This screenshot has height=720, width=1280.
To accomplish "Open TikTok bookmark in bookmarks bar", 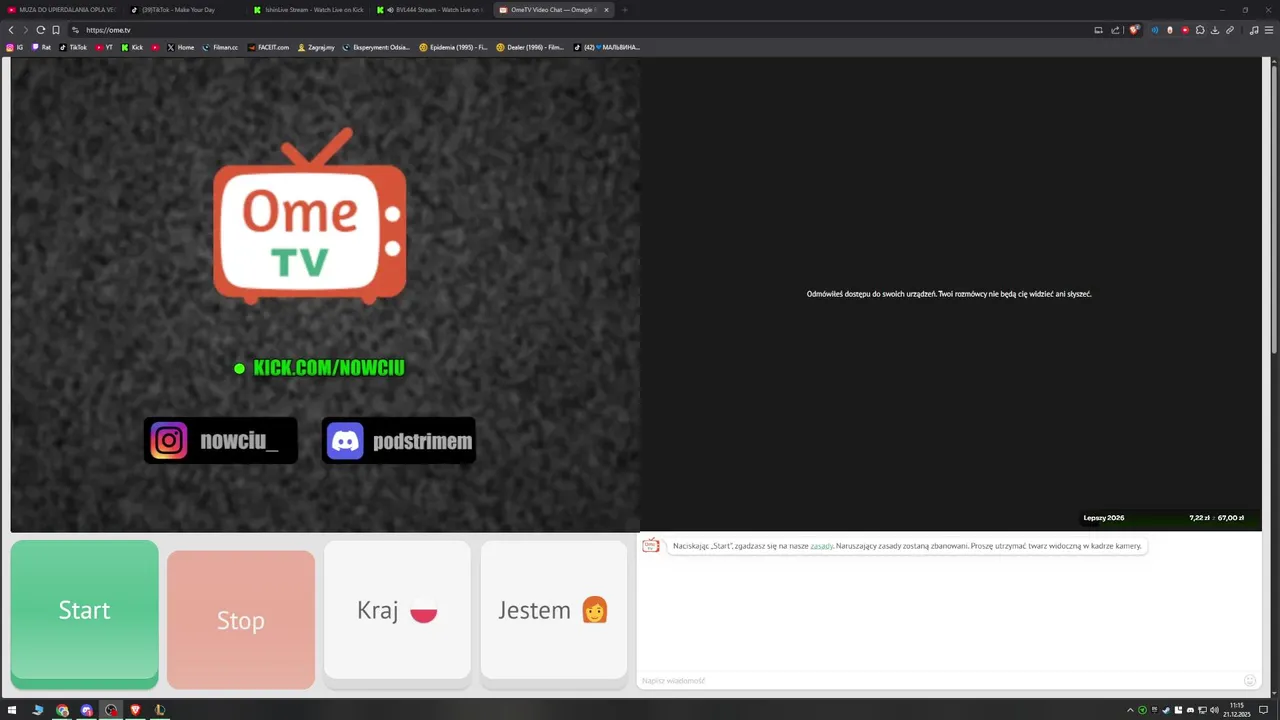I will (x=73, y=47).
